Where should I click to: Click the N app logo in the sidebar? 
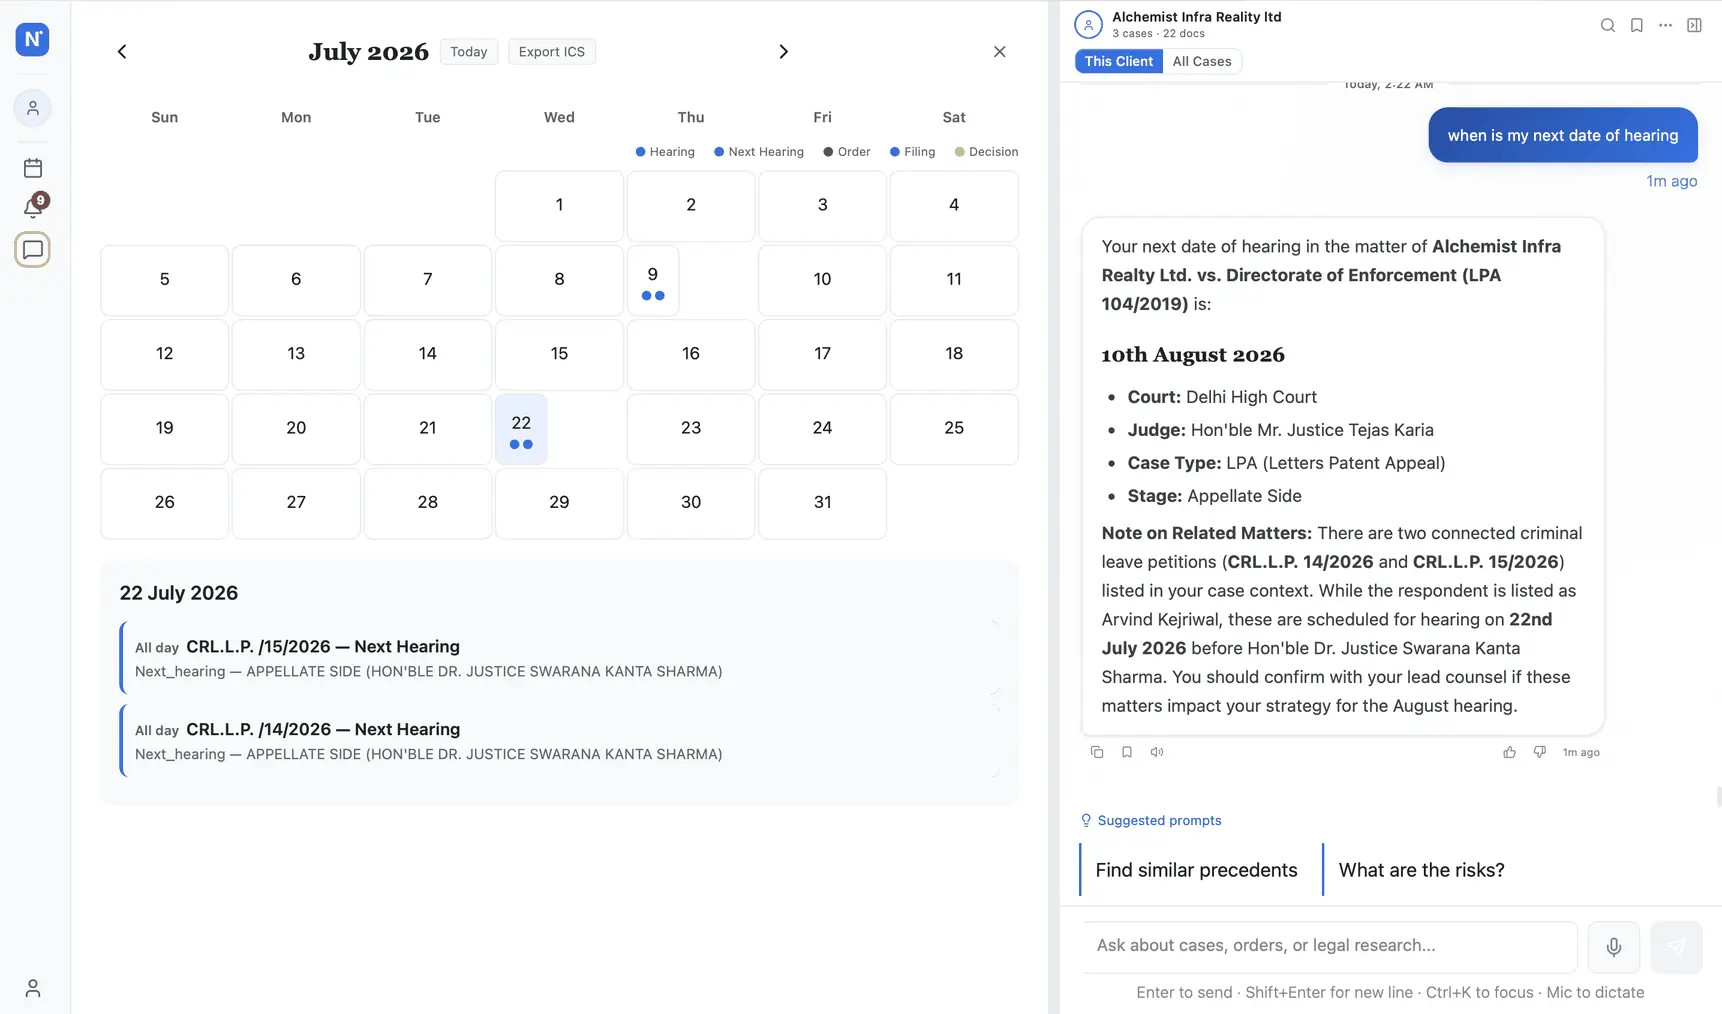[32, 39]
